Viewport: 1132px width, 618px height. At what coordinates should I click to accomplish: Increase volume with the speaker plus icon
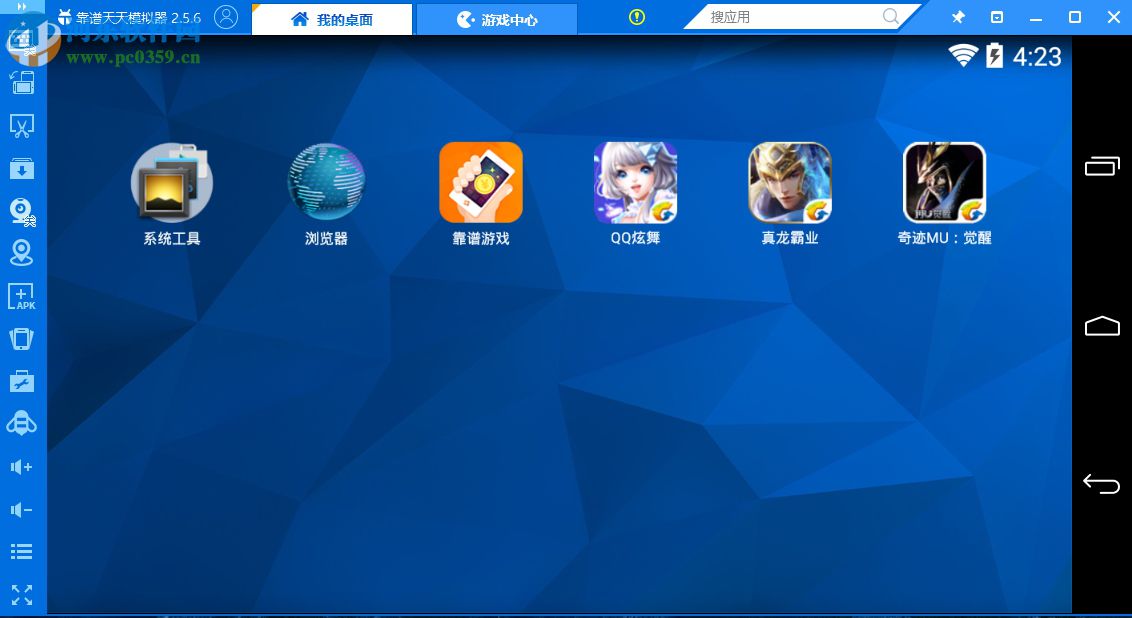pyautogui.click(x=22, y=467)
